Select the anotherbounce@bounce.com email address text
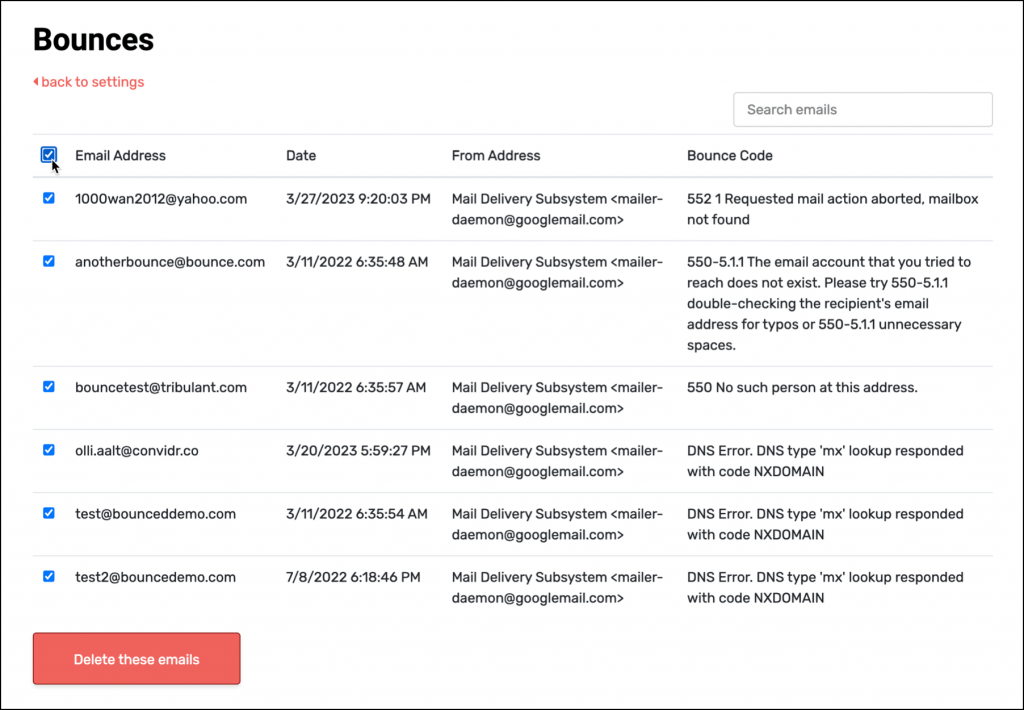The width and height of the screenshot is (1024, 710). (x=170, y=262)
